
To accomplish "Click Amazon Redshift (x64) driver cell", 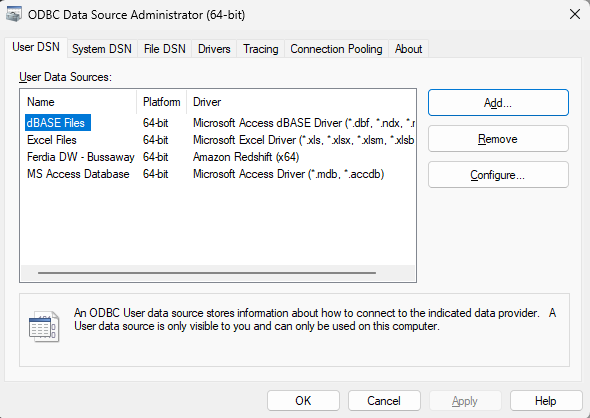I will (246, 157).
